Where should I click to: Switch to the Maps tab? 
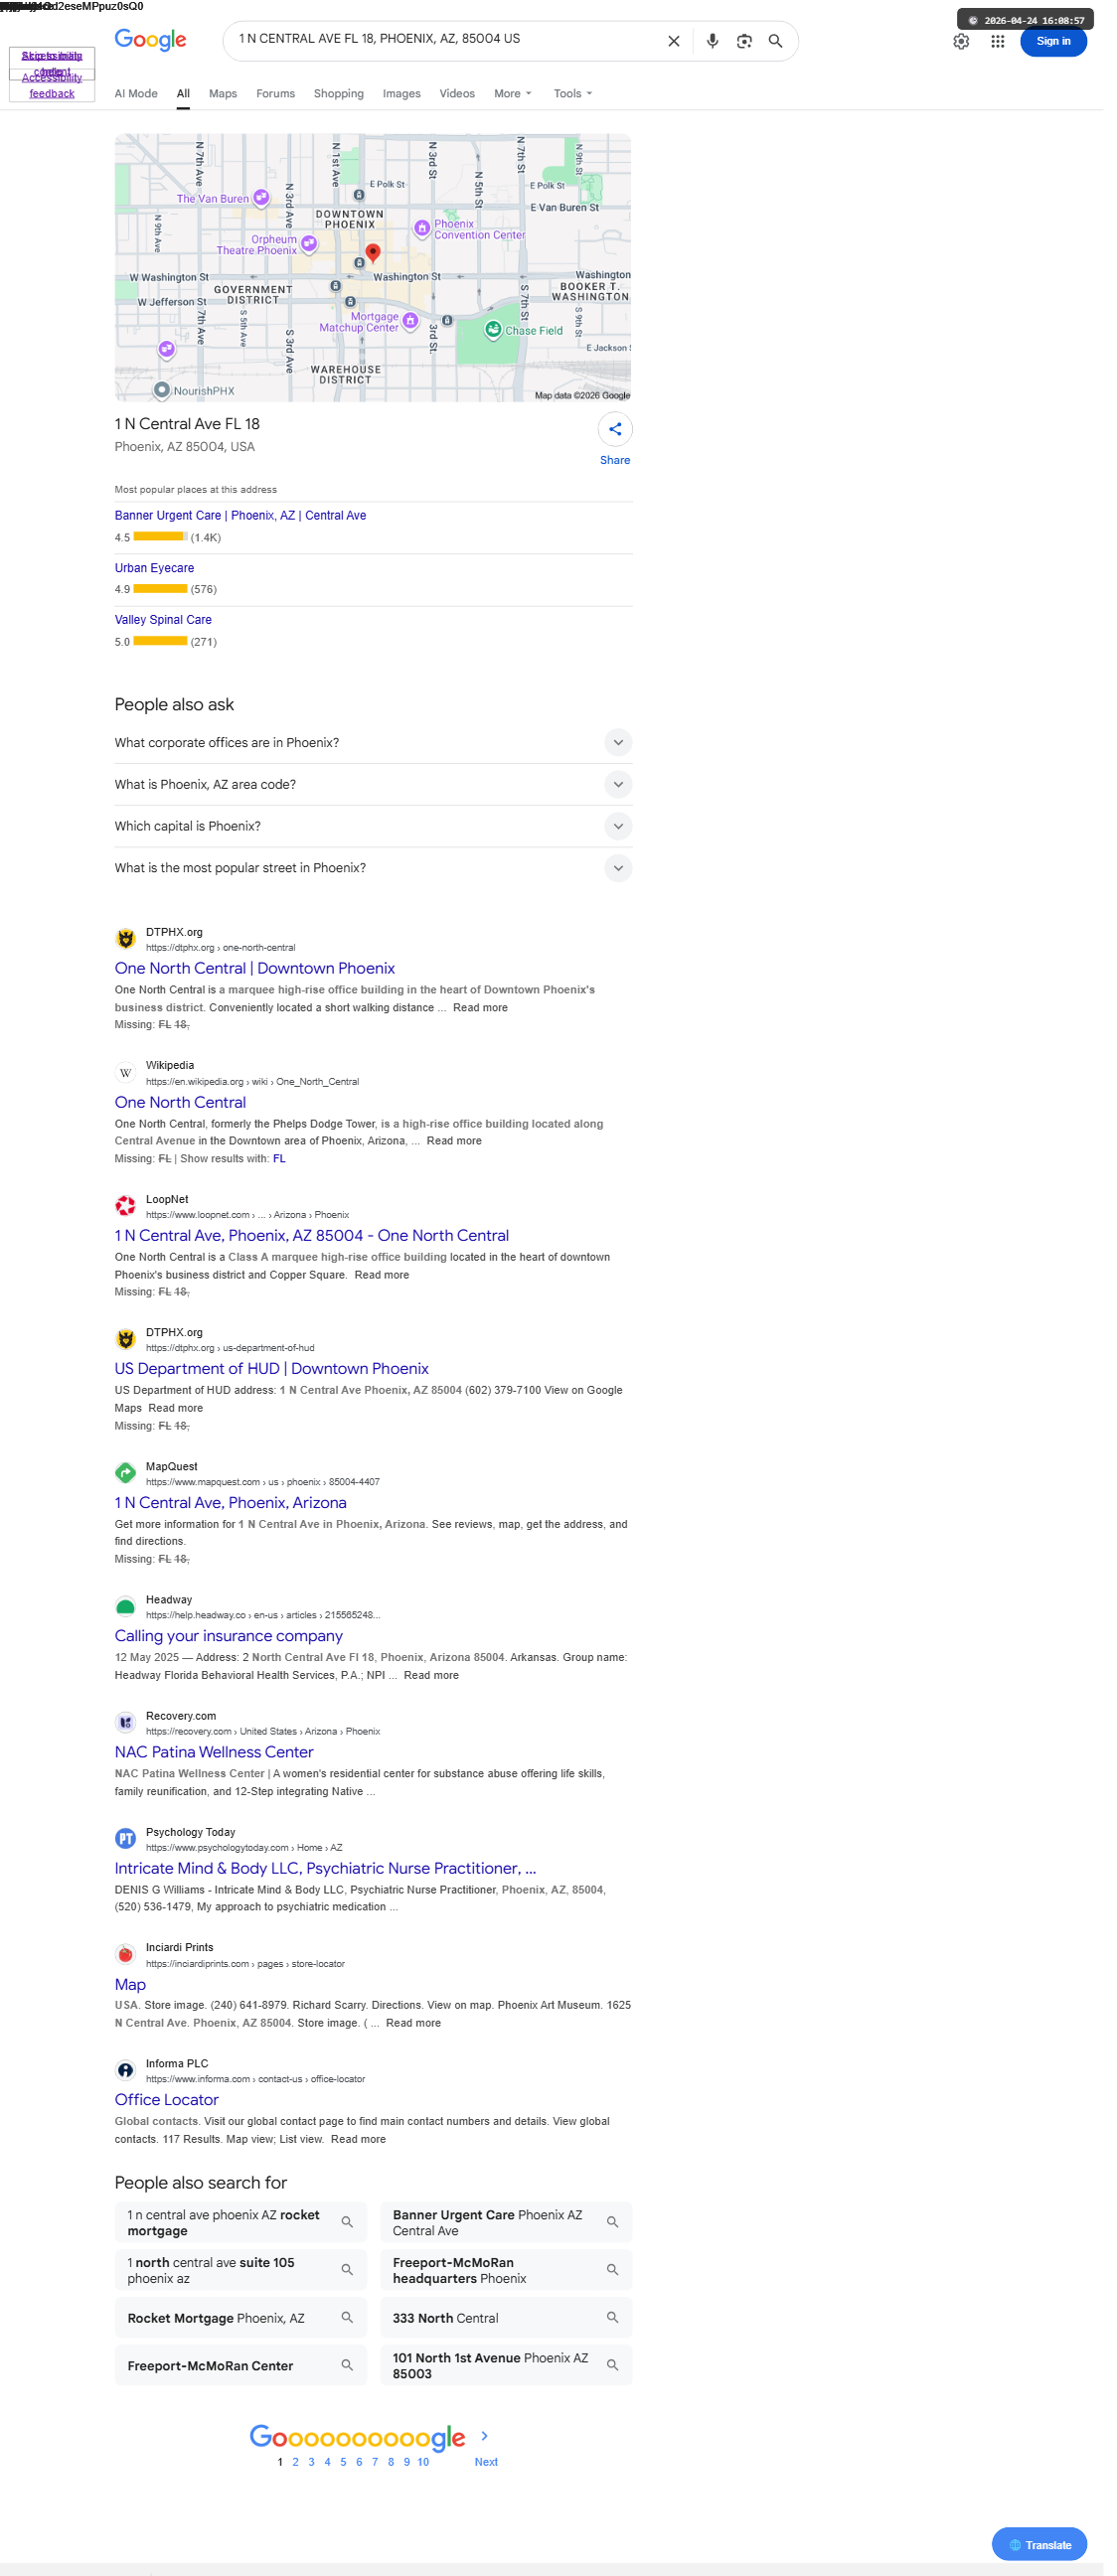pos(225,94)
